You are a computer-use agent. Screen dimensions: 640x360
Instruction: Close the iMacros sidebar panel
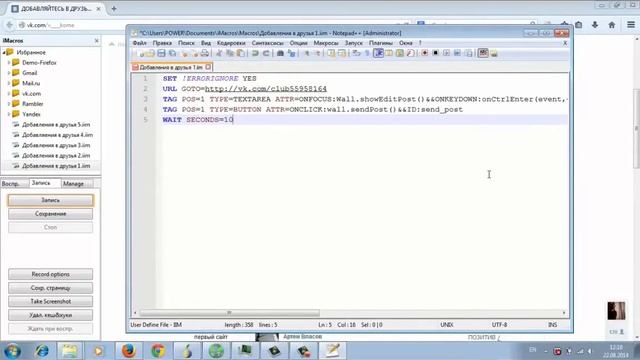tap(96, 41)
